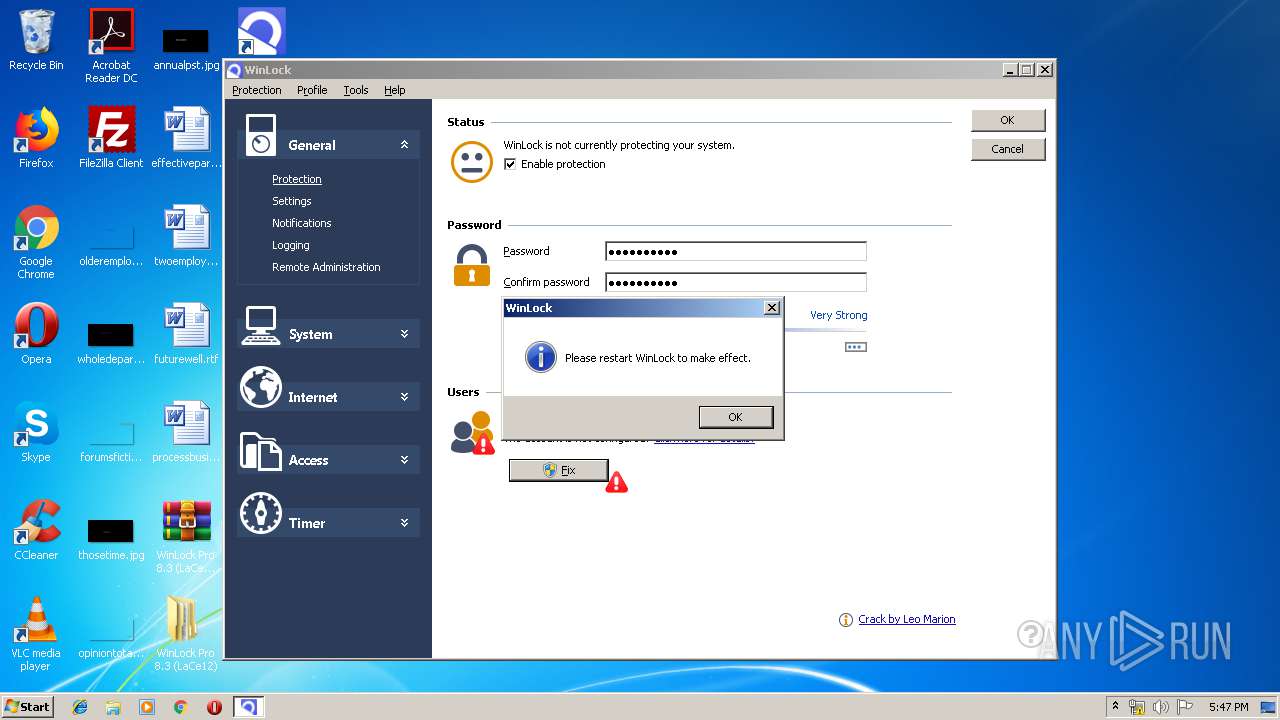
Task: Click the Confirm password field
Action: 736,283
